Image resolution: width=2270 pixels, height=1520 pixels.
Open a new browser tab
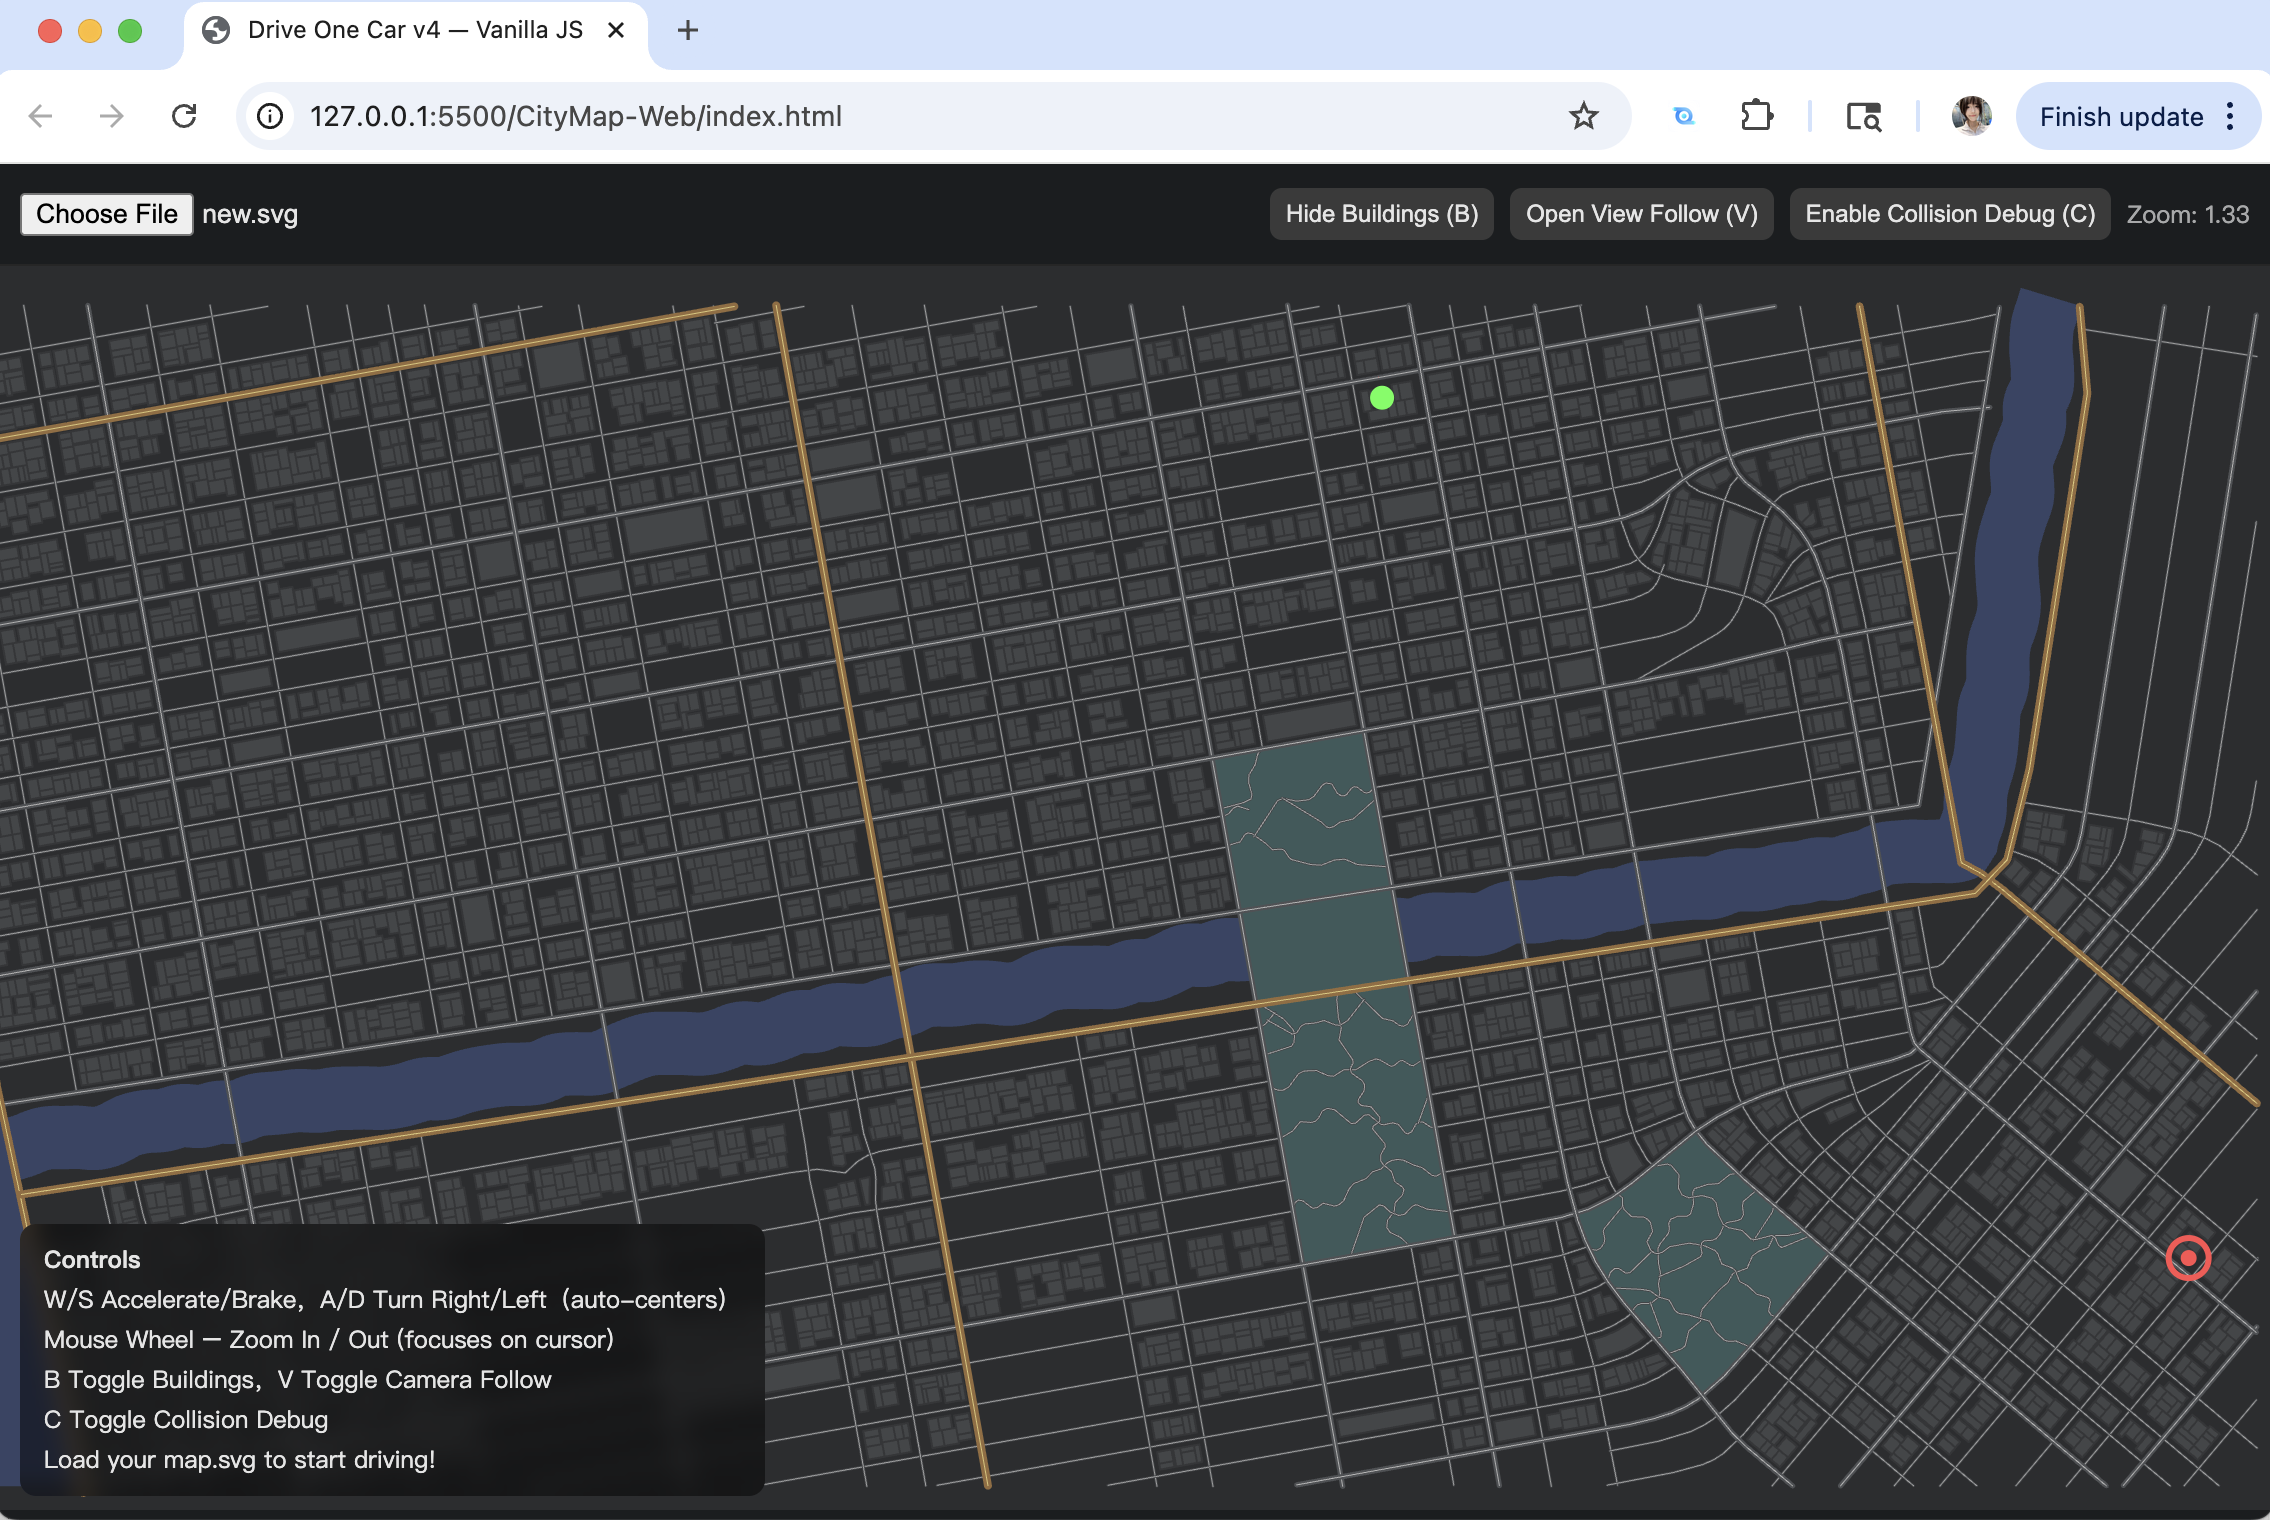[687, 30]
